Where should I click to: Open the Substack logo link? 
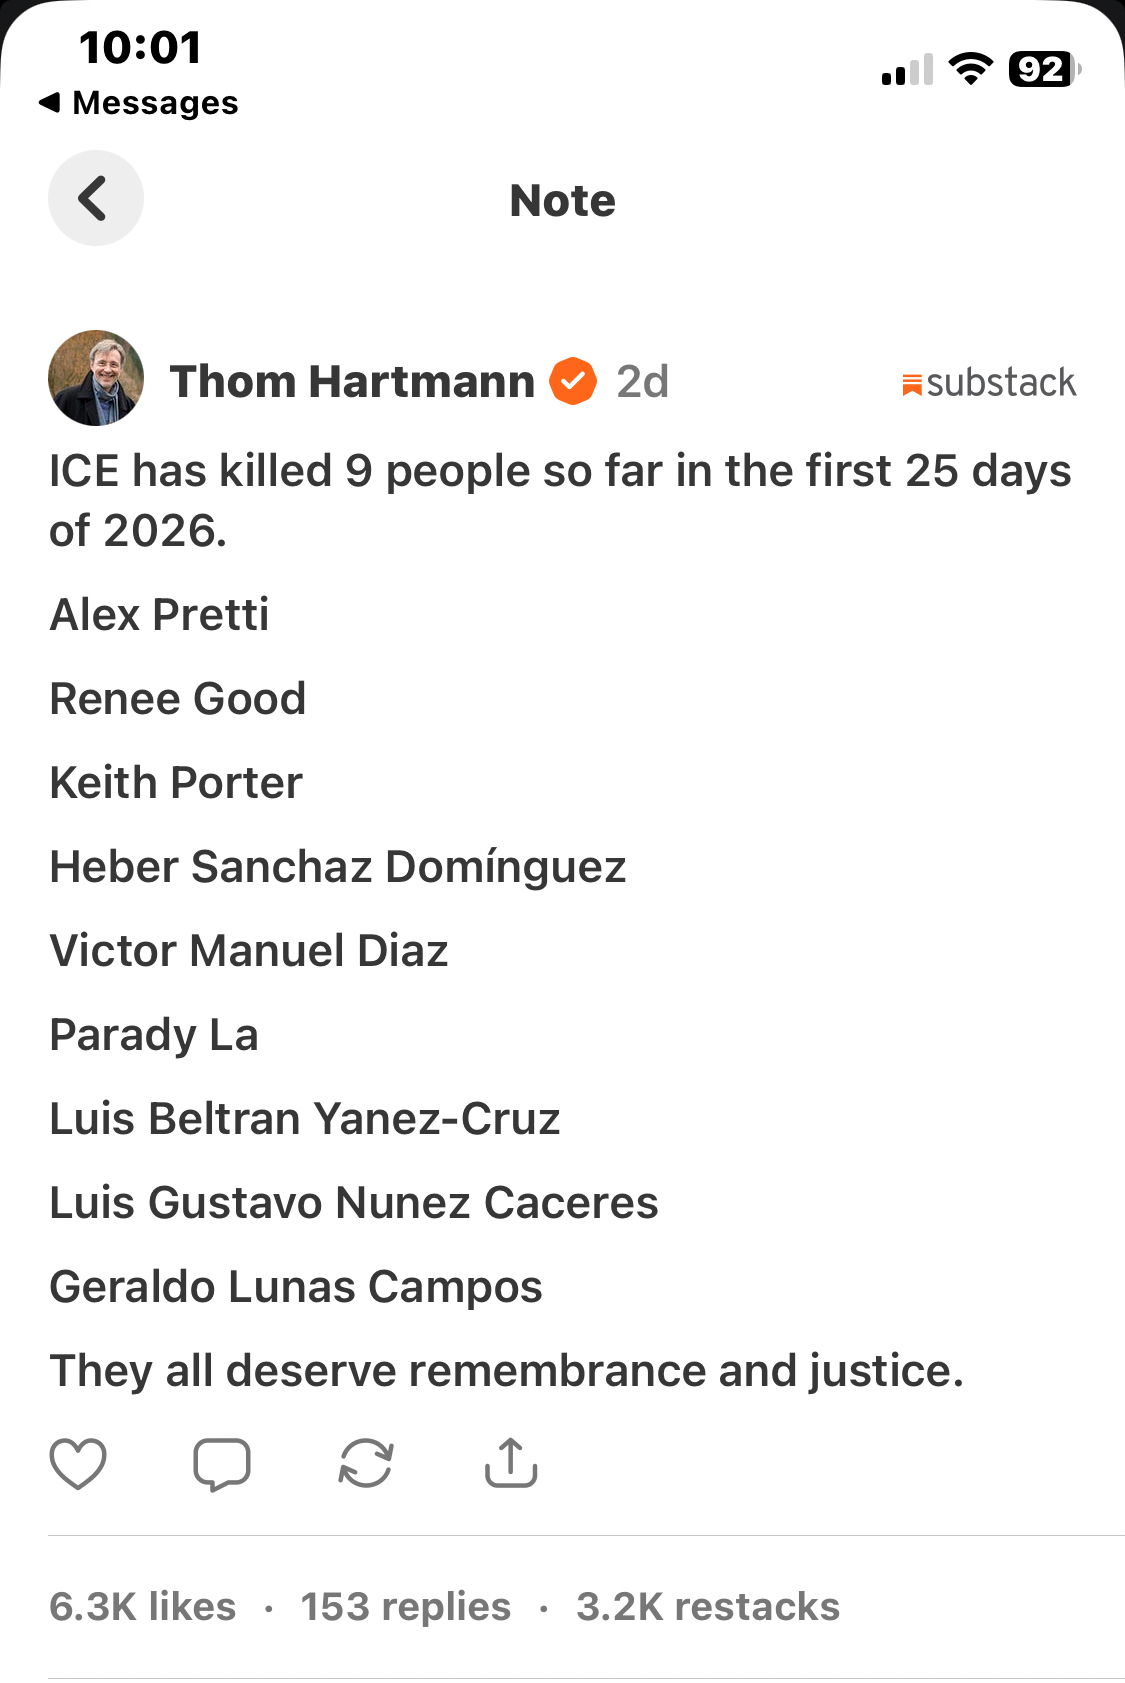[988, 383]
